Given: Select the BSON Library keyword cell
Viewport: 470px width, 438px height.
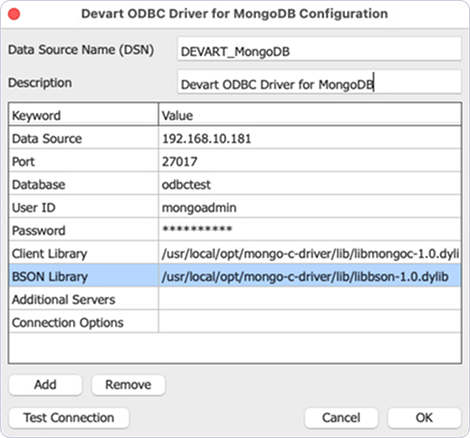Looking at the screenshot, I should click(84, 276).
